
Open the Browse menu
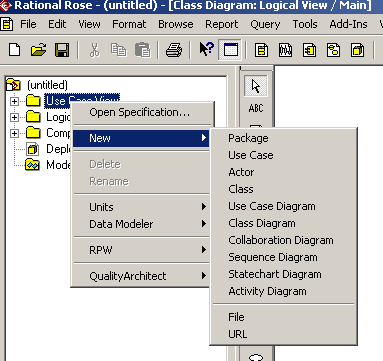(176, 24)
